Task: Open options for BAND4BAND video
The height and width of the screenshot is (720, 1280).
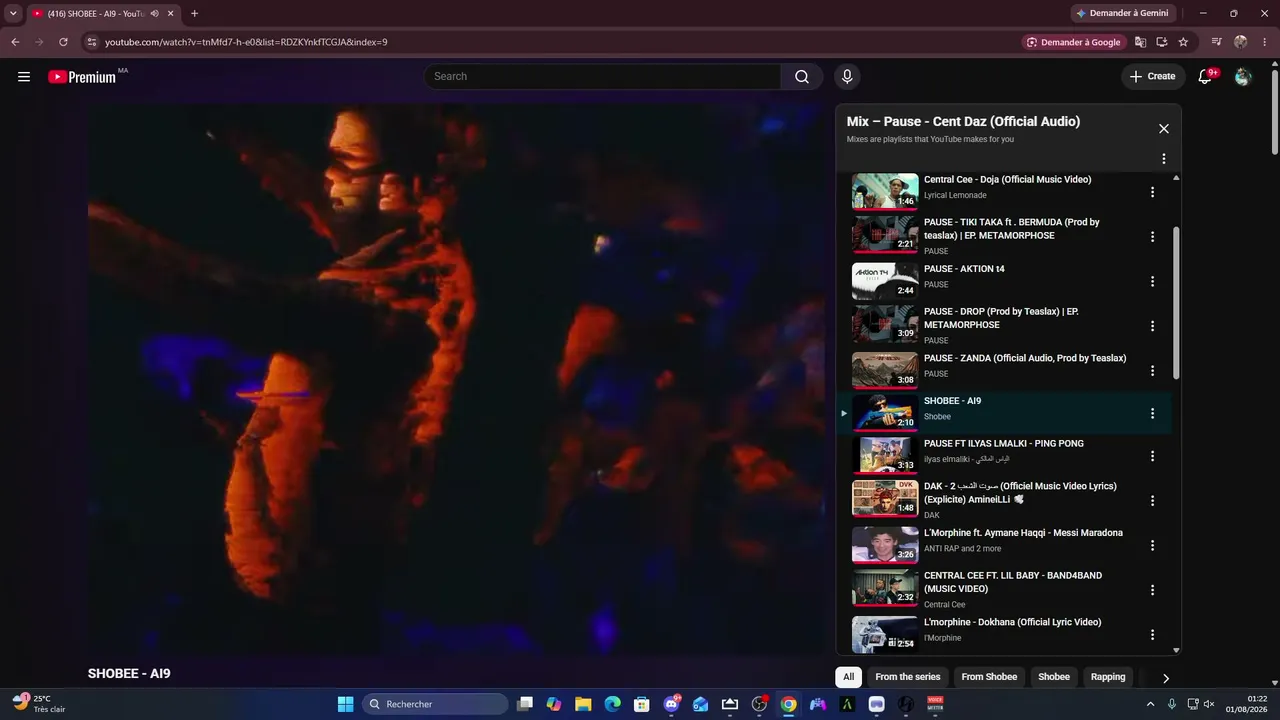Action: (x=1152, y=590)
